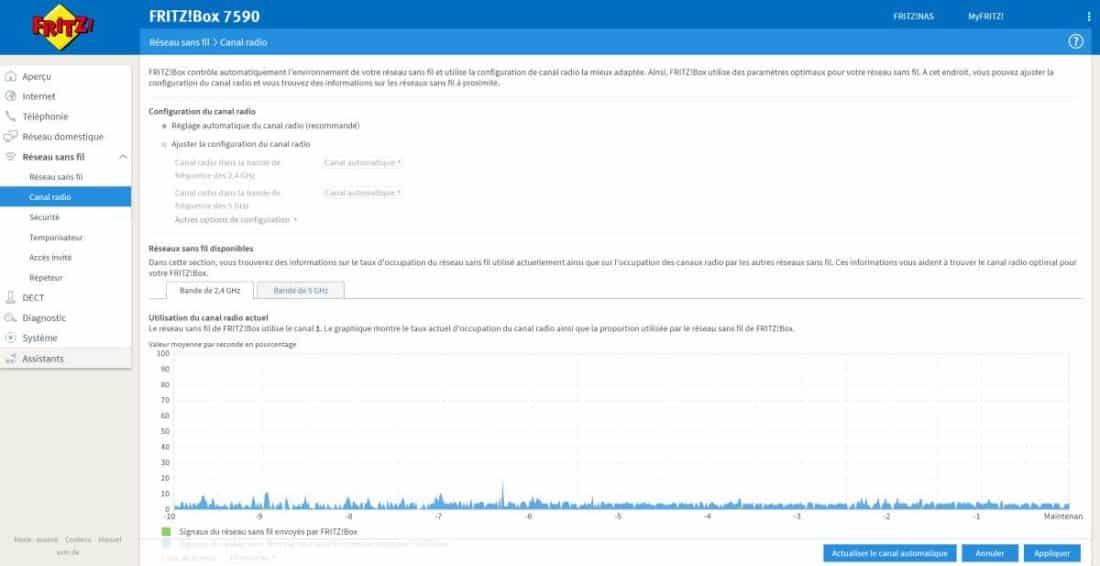
Task: Open the three-dot menu in header
Action: coord(1089,16)
